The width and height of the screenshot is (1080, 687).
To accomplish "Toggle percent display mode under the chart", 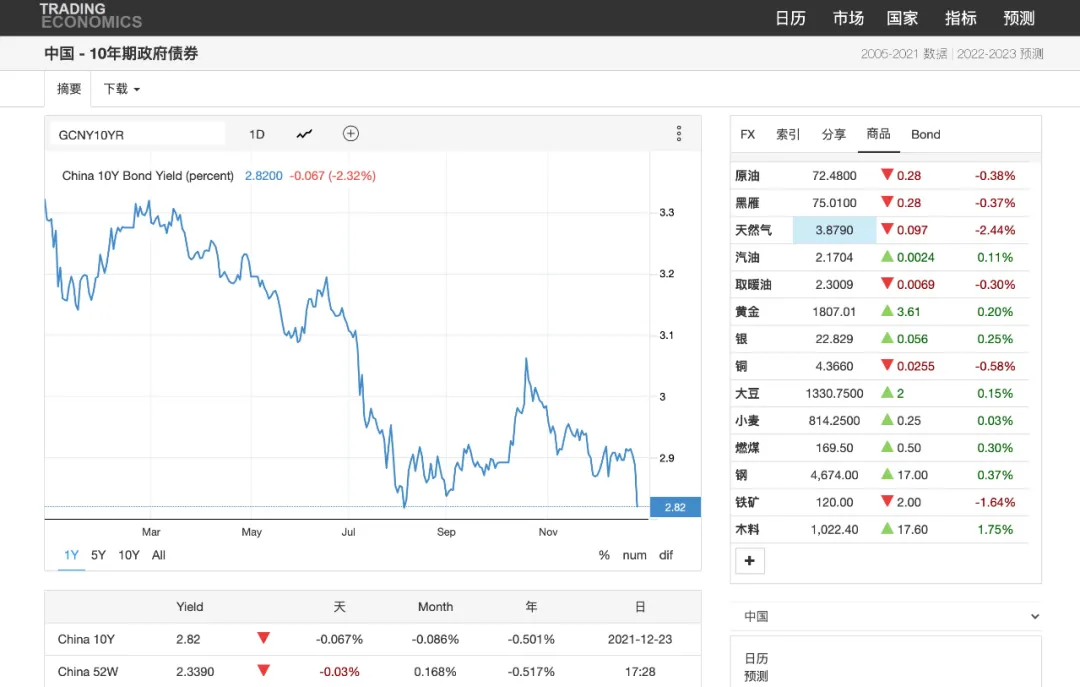I will tap(605, 555).
